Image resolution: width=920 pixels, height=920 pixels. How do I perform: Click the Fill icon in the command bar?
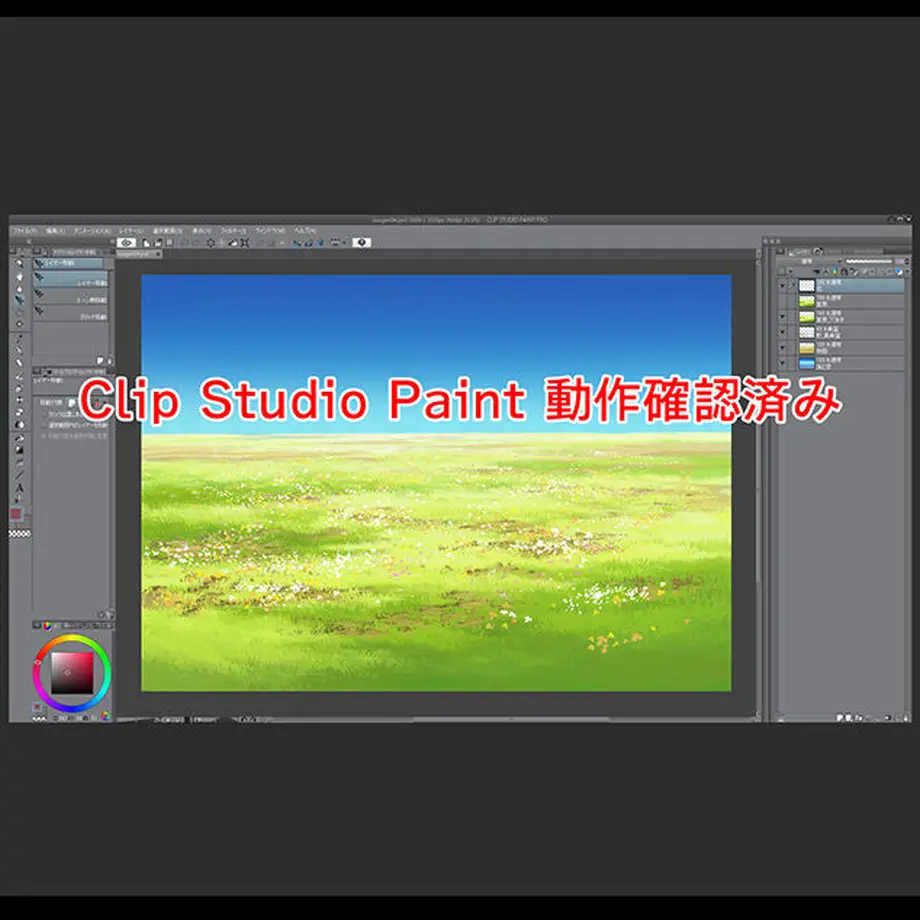tap(232, 242)
